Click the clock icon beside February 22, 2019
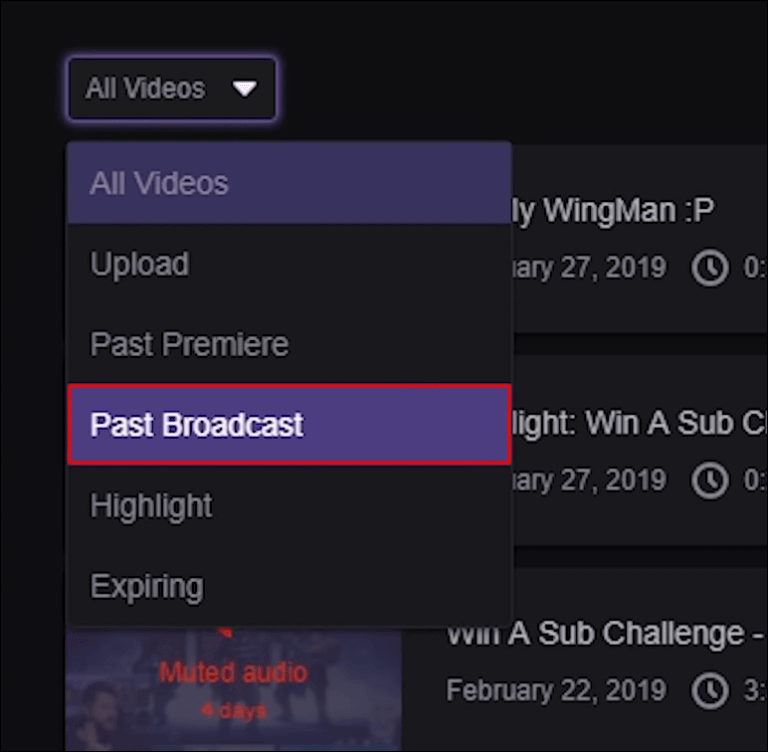 pos(710,691)
